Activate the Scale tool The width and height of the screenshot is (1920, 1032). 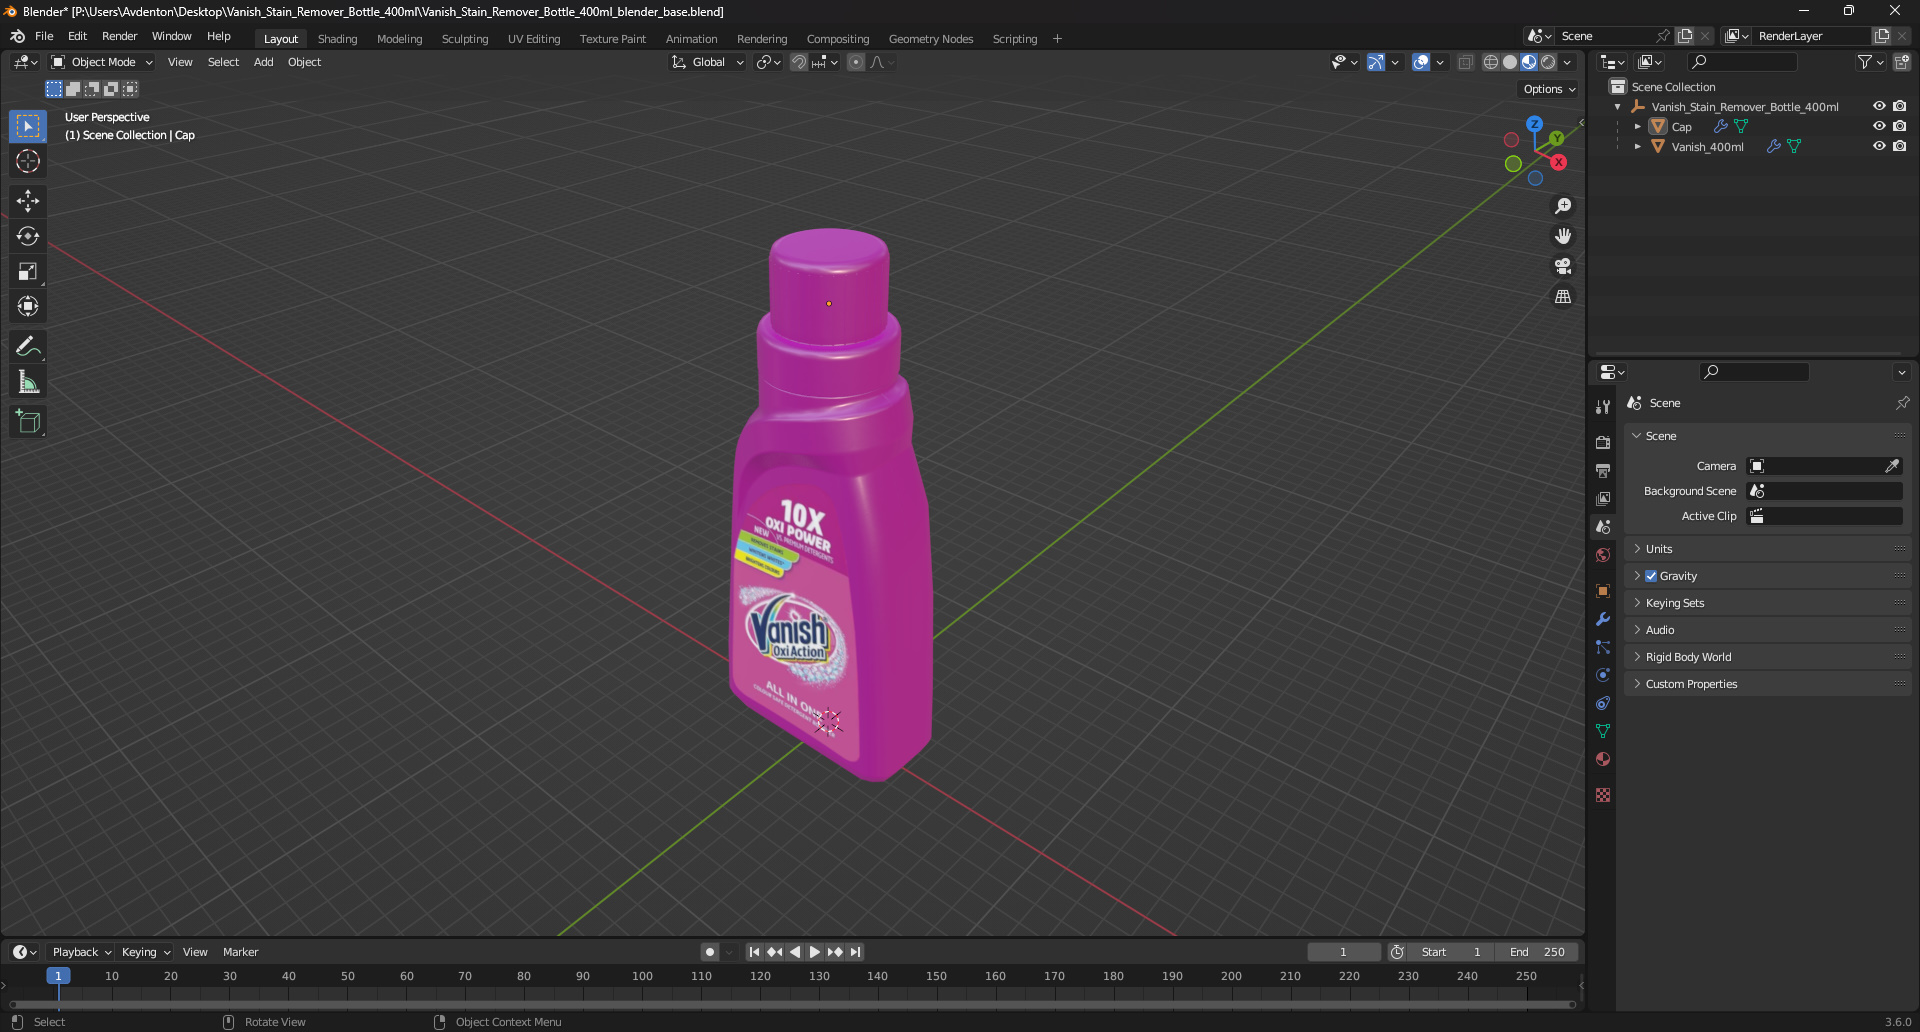pyautogui.click(x=28, y=271)
